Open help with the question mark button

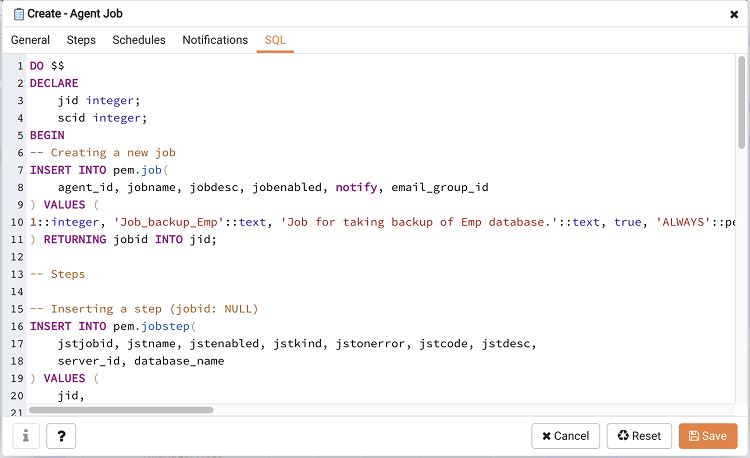[61, 436]
